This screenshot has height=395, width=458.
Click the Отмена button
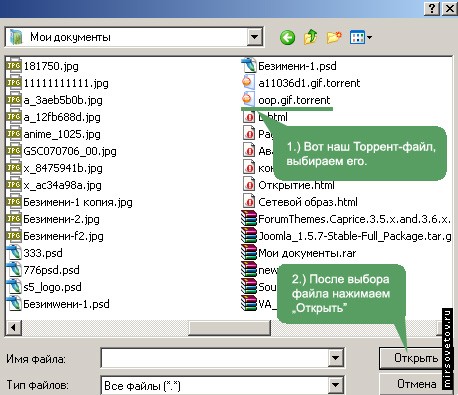click(412, 384)
